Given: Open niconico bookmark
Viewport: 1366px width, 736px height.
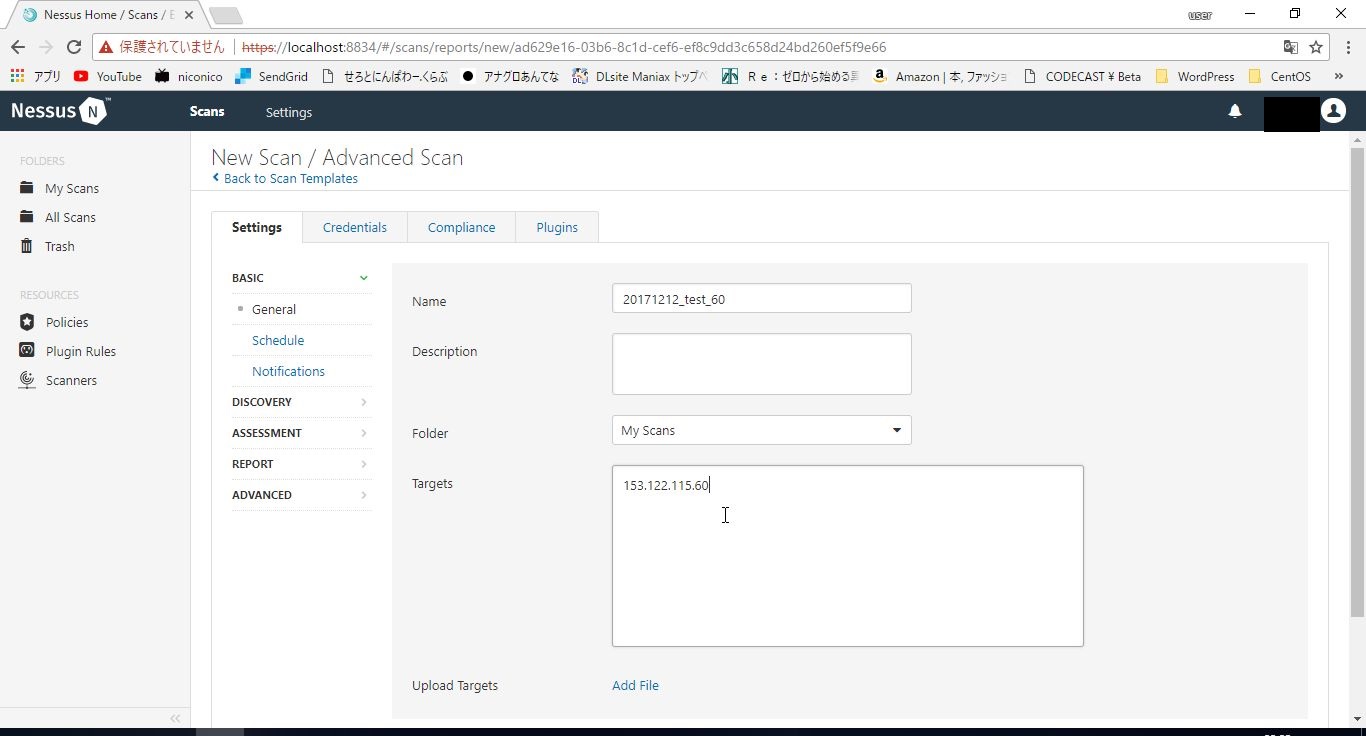Looking at the screenshot, I should pos(188,76).
